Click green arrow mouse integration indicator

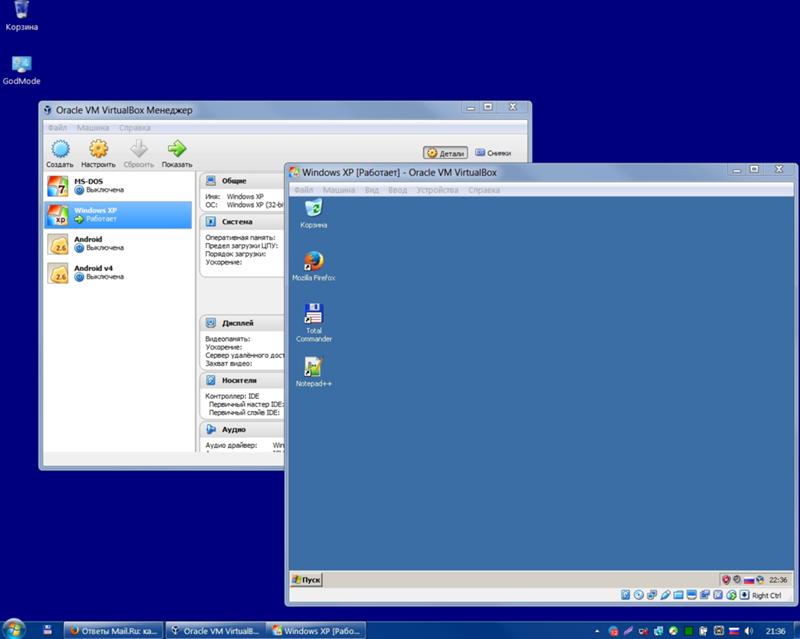731,595
